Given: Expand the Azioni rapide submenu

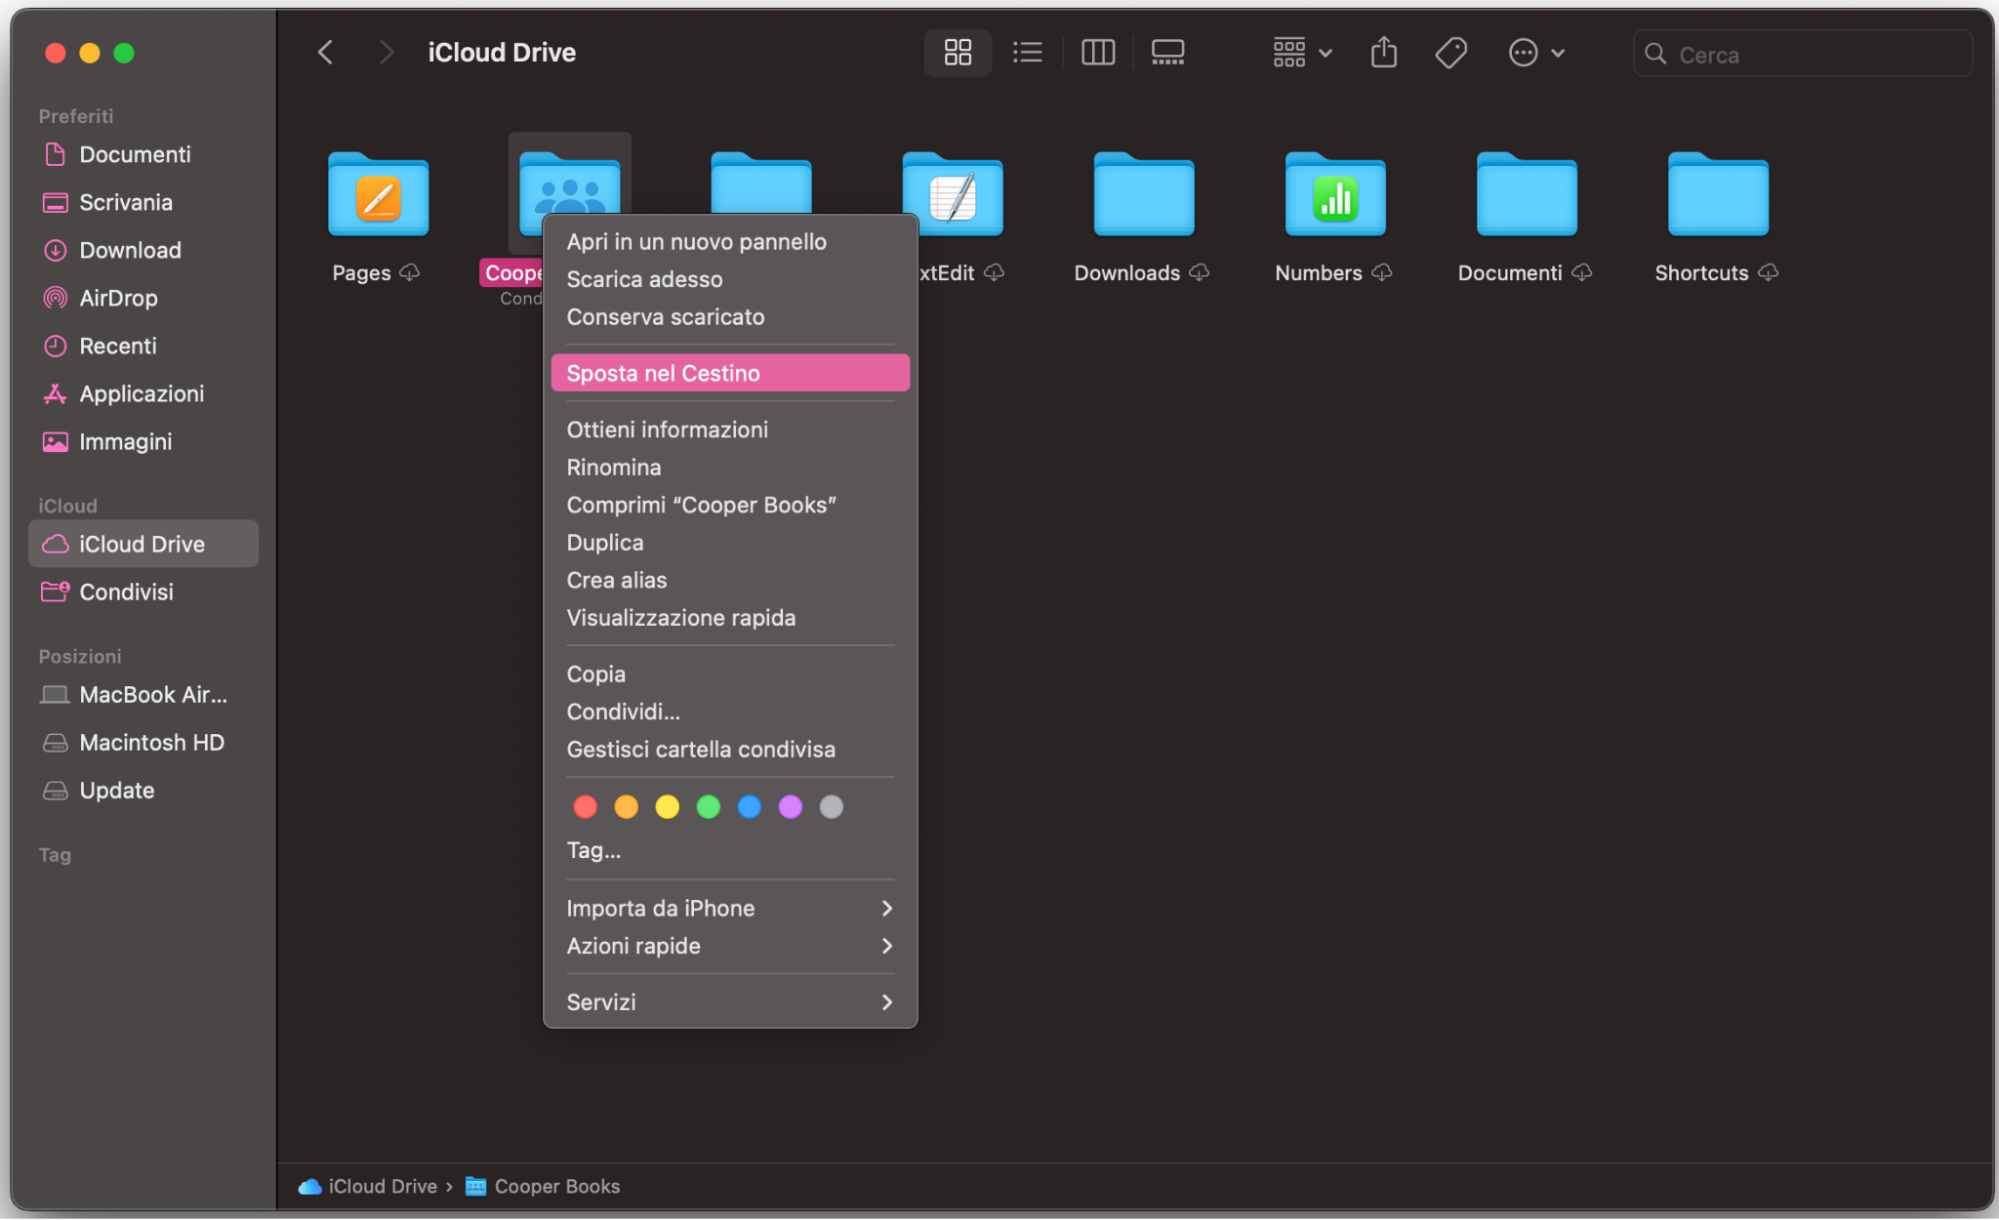Looking at the screenshot, I should [730, 946].
